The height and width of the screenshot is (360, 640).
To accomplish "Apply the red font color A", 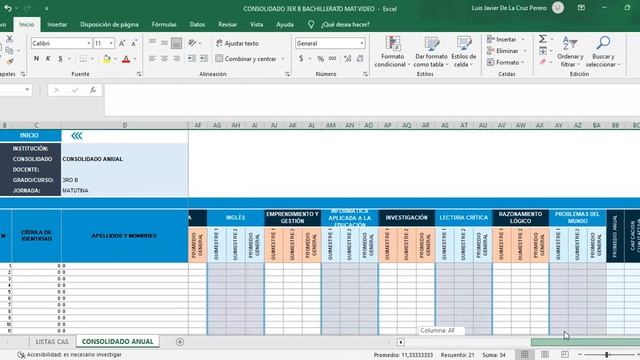I will (x=126, y=59).
